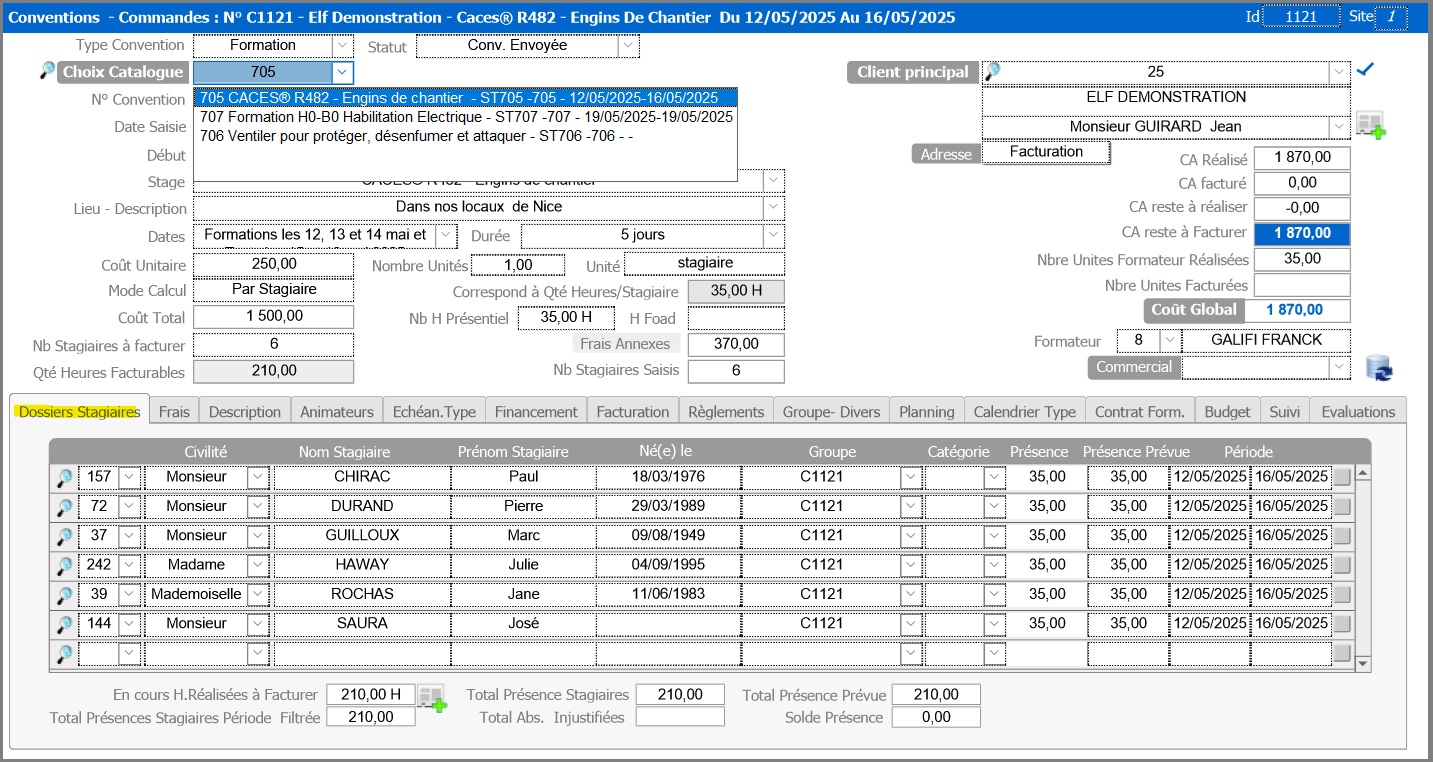Click magnifier icon on GUILLOUX row
1433x762 pixels.
(64, 536)
